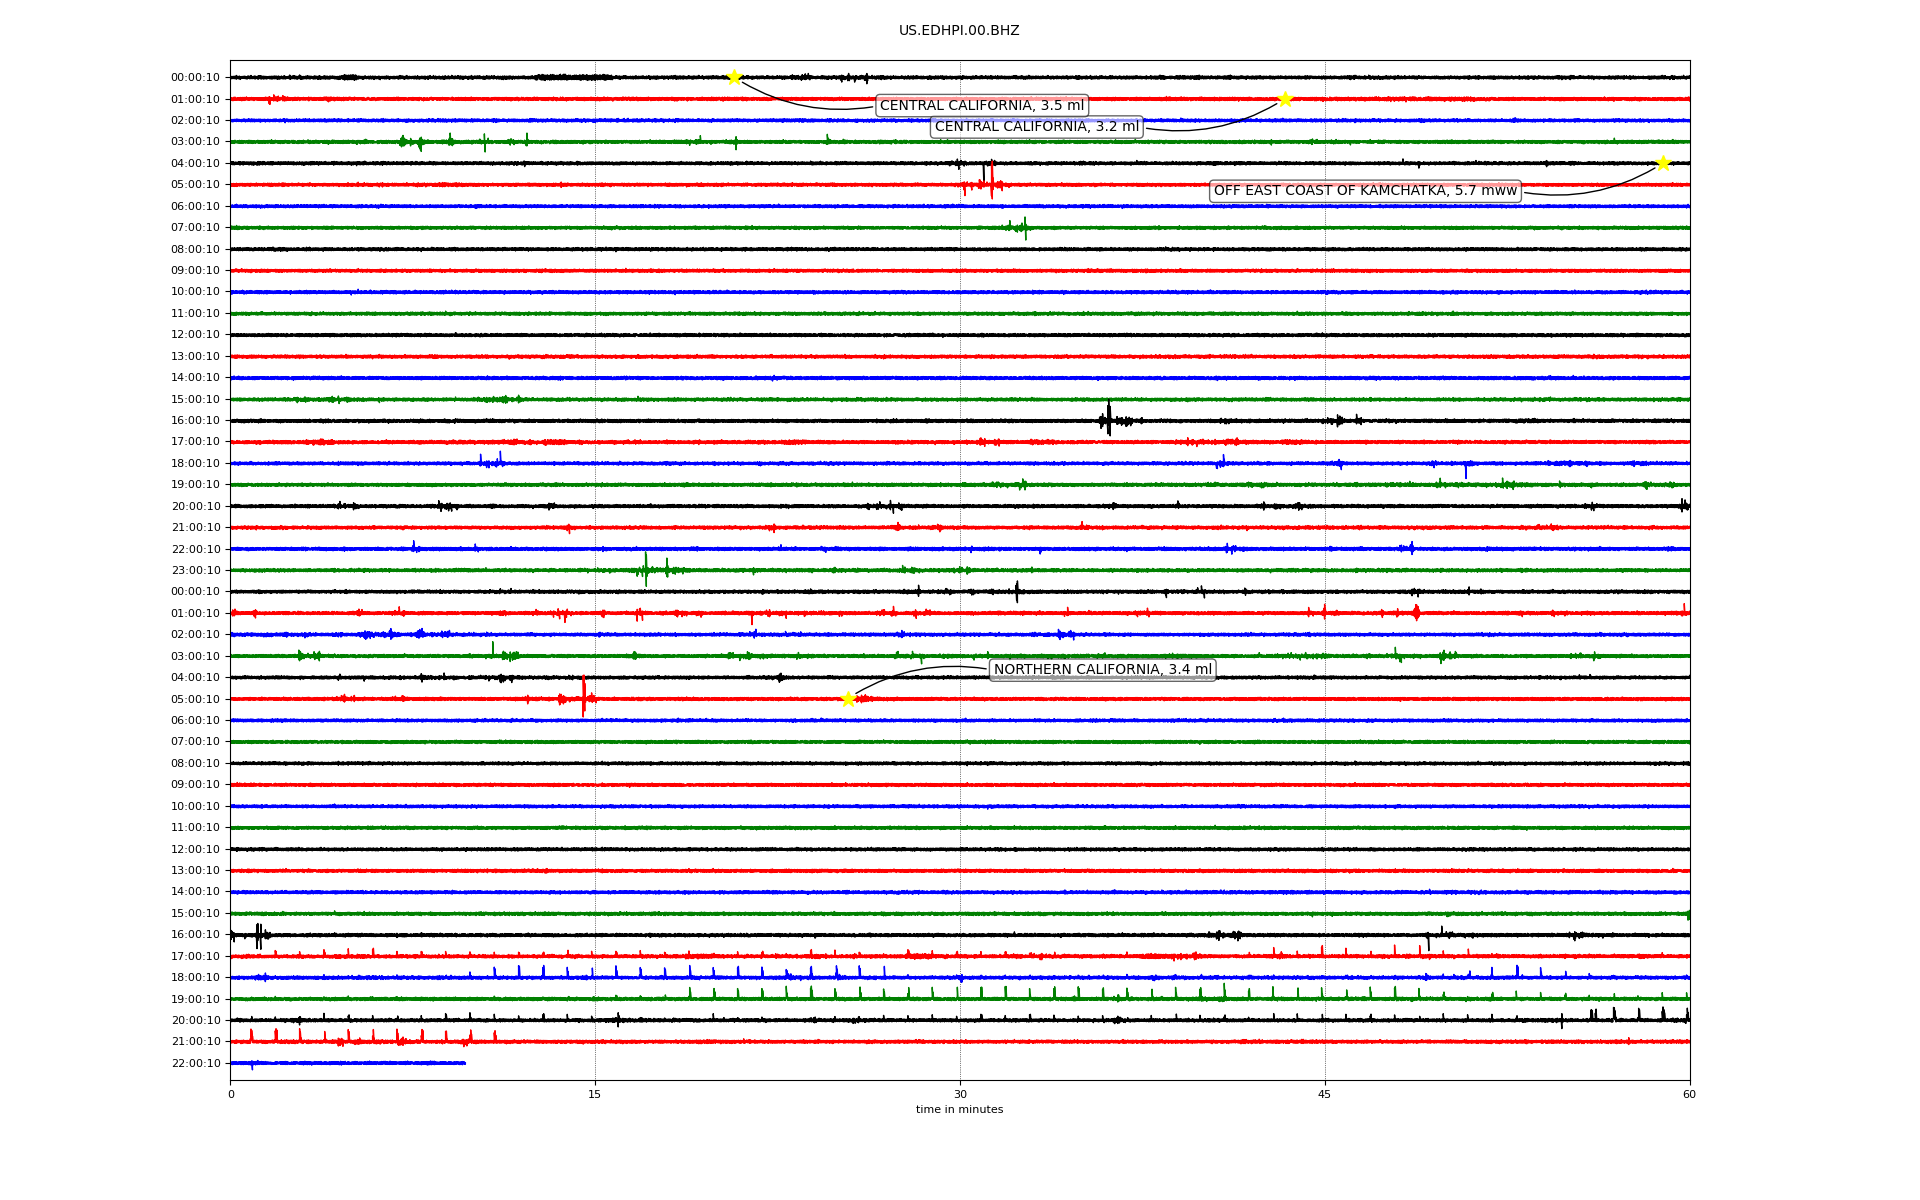Click the 30 tick label on x-axis
Screen dimensions: 1920x1200
click(960, 1094)
